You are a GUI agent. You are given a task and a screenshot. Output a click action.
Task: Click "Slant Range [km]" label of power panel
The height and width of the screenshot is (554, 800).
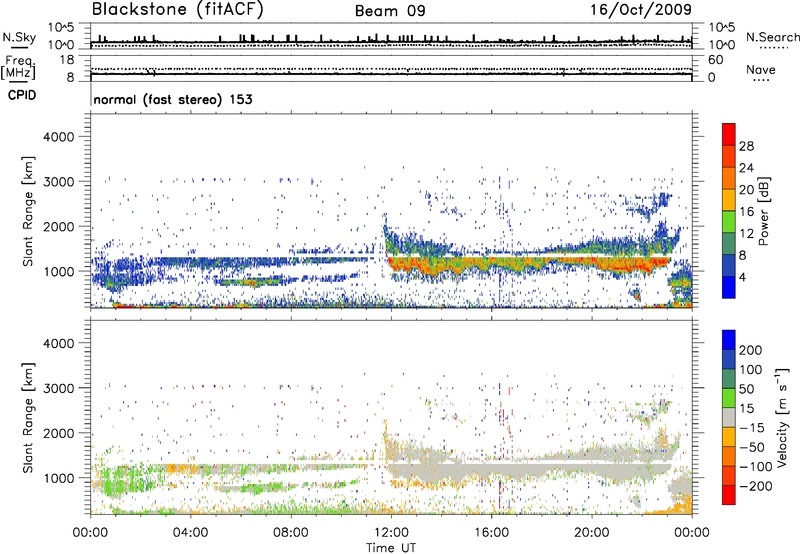[27, 211]
